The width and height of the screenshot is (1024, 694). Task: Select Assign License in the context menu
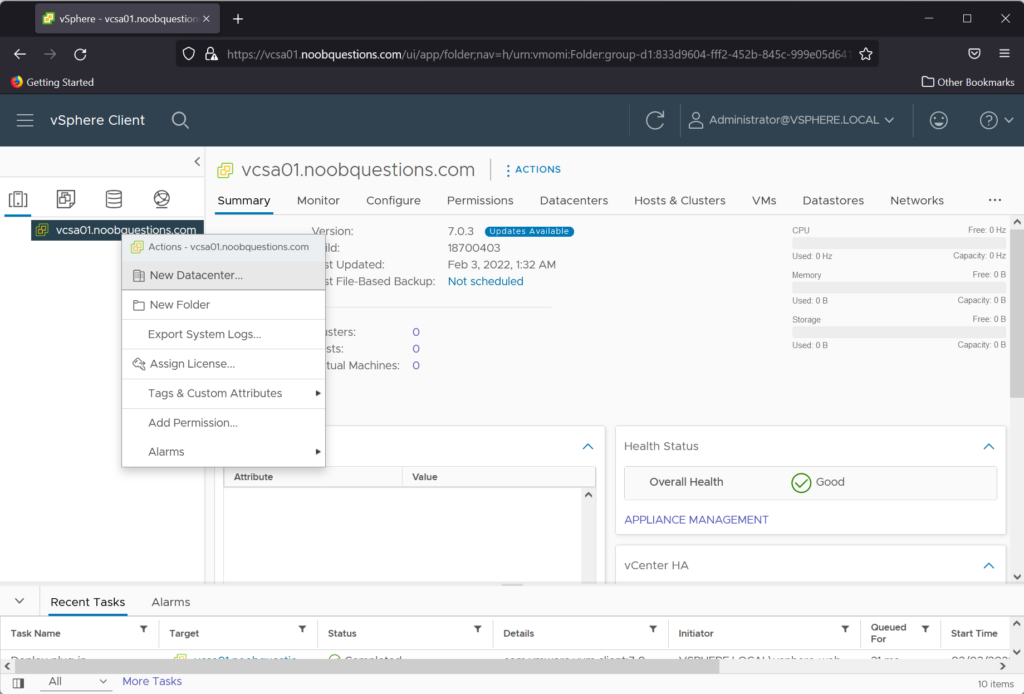[x=223, y=364]
